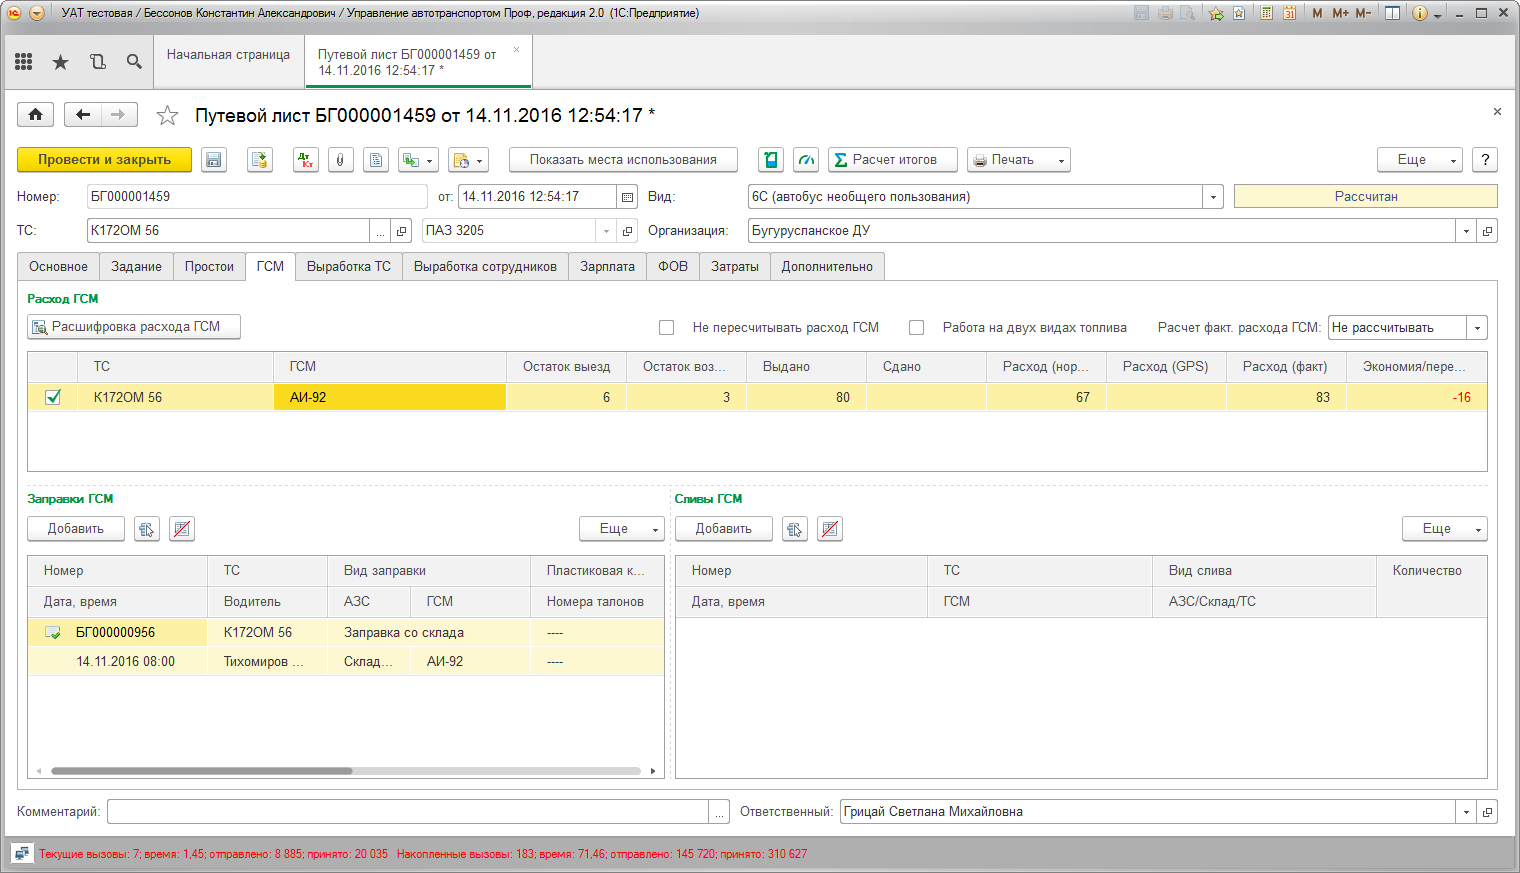Click the edit icon in Сливы ГСМ toolbar
The image size is (1520, 873).
pos(795,529)
